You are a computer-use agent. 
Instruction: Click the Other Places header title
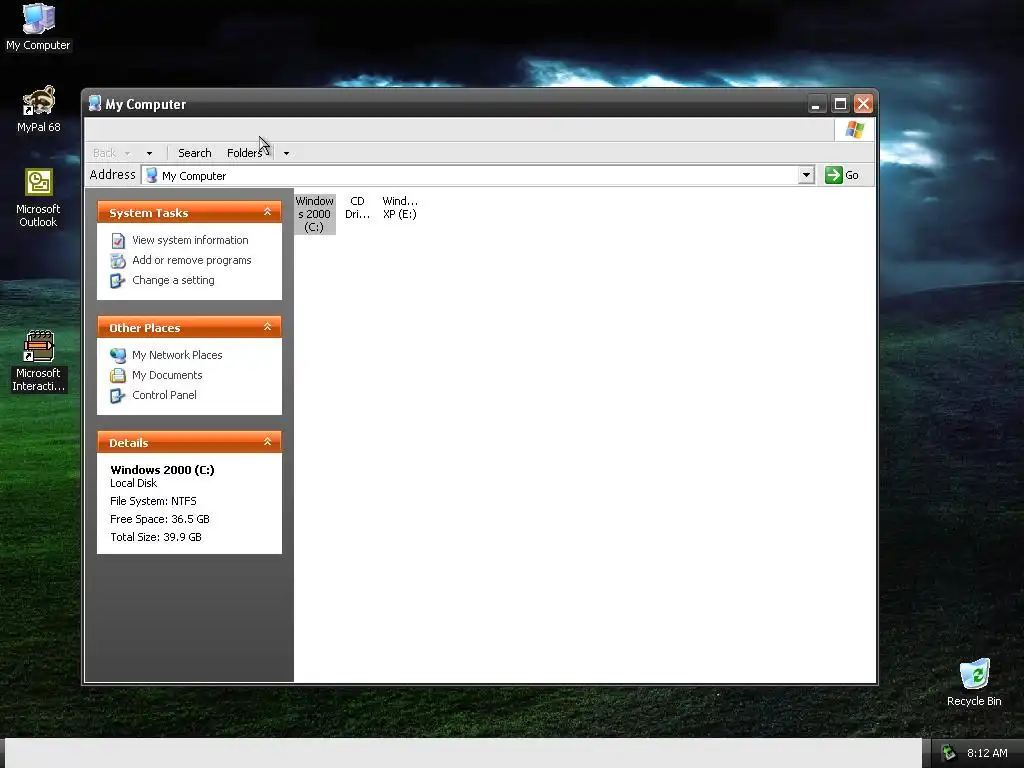(144, 328)
